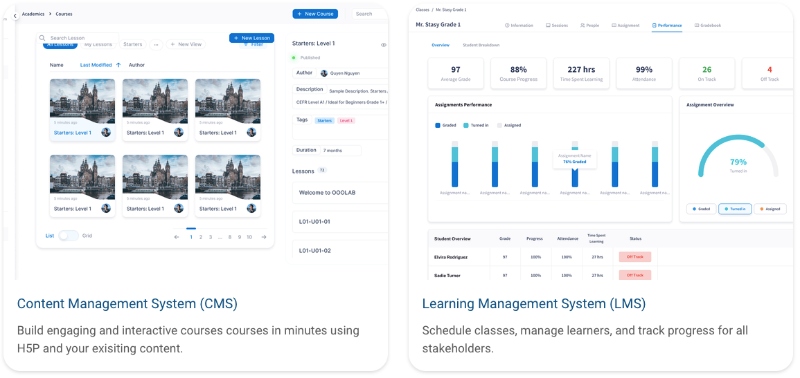Click the Courses breadcrumb

pyautogui.click(x=64, y=14)
